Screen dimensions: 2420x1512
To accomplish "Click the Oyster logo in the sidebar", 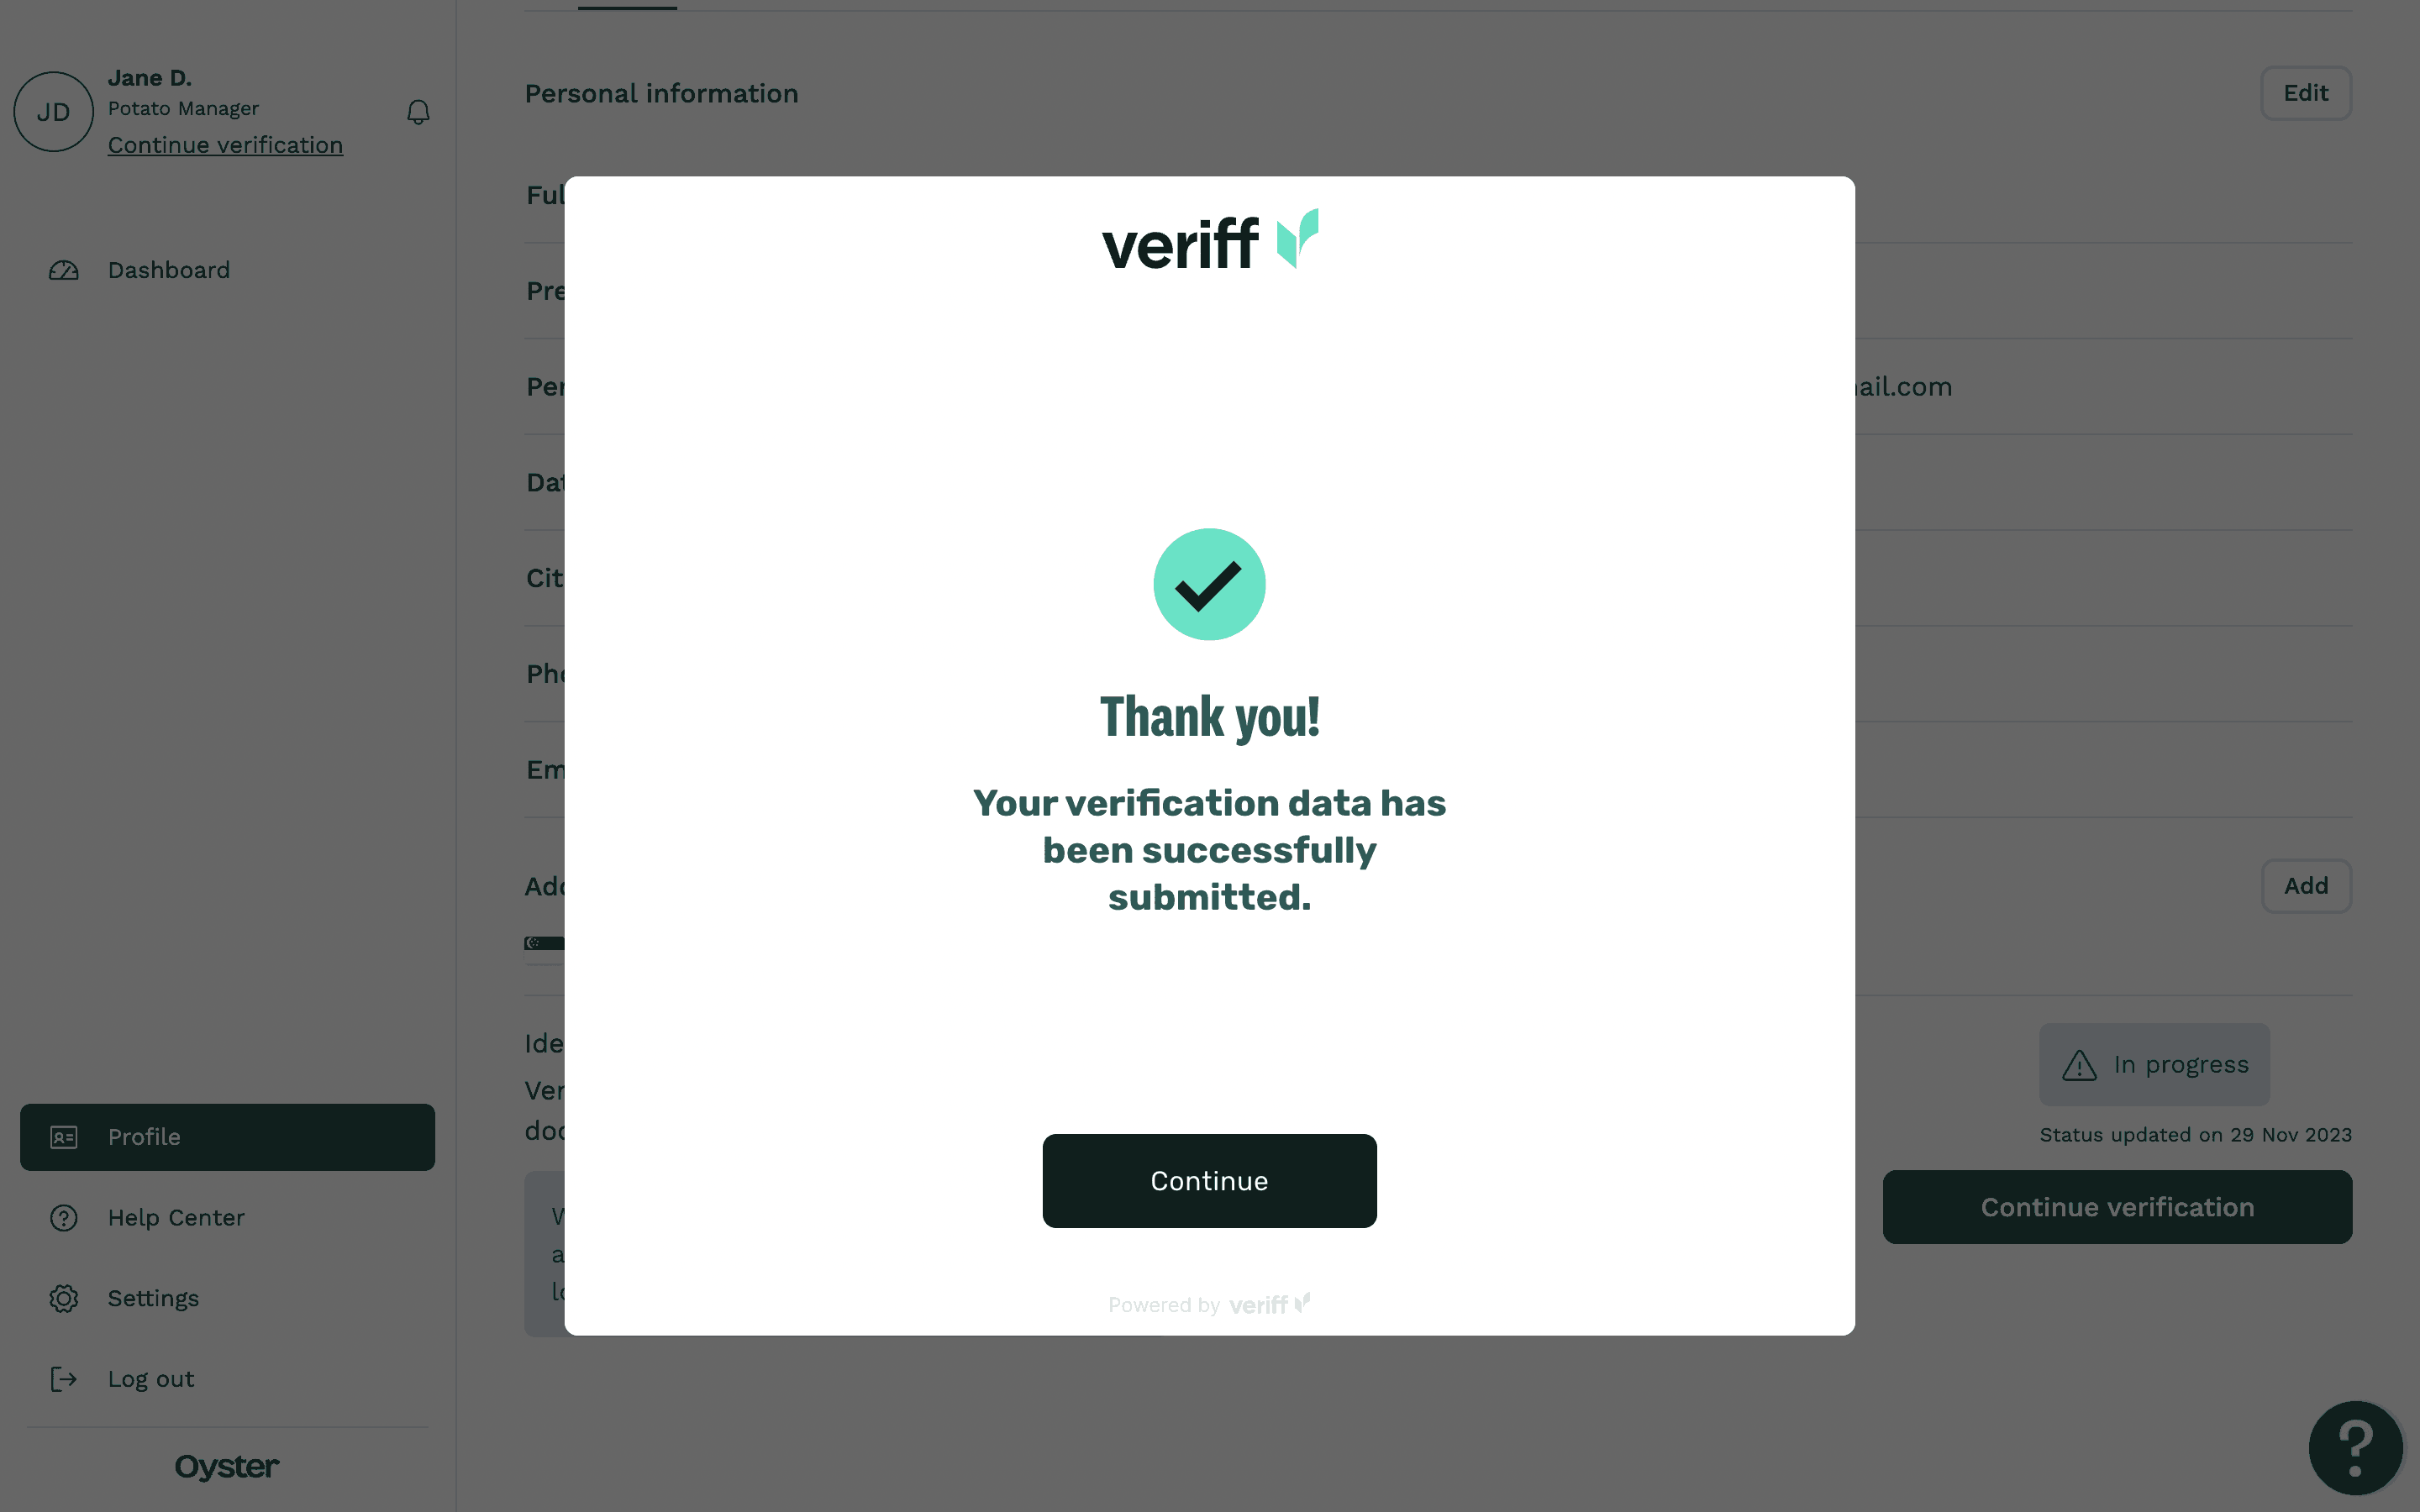I will tap(227, 1467).
